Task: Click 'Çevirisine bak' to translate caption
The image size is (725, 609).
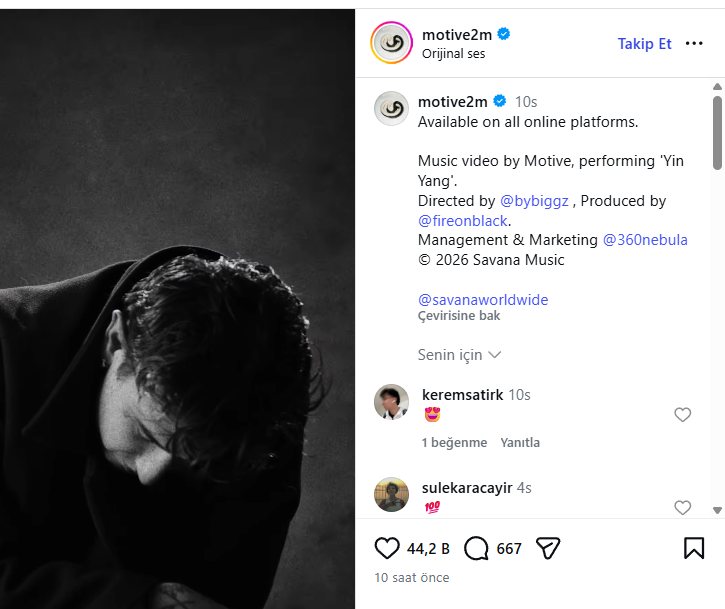Action: [459, 316]
